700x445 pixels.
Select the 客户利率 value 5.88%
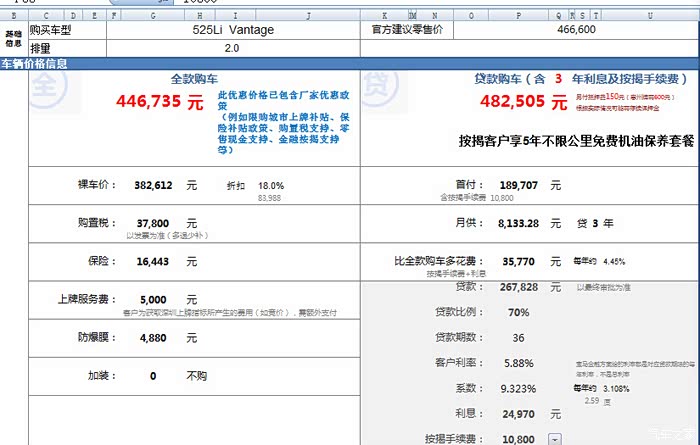click(x=519, y=363)
